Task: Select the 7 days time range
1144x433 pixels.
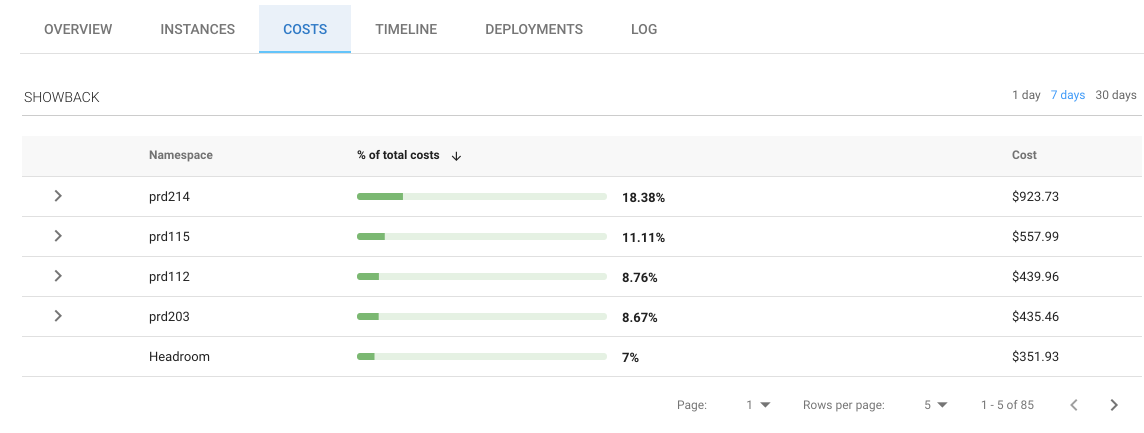Action: pos(1067,95)
